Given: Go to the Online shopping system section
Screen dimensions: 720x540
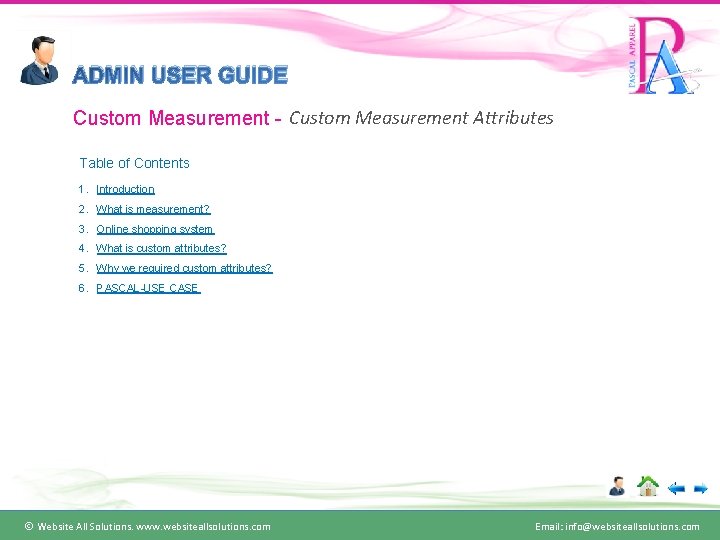Looking at the screenshot, I should [155, 229].
